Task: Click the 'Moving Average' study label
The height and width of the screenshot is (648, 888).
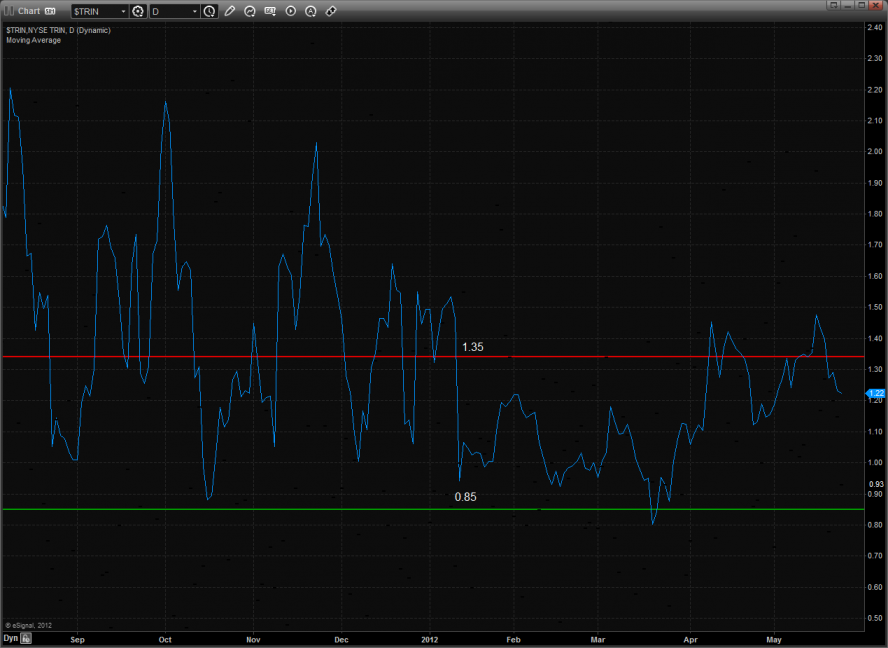Action: [x=33, y=40]
